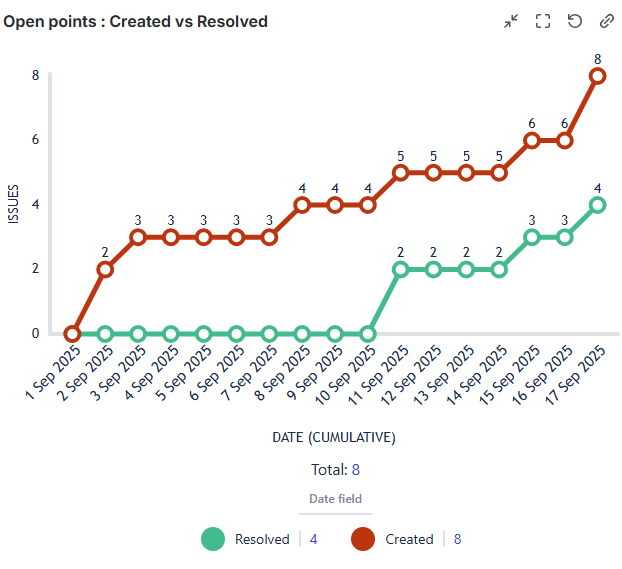Toggle the Resolved series legend label
Screen dimensions: 622x569
(262, 539)
